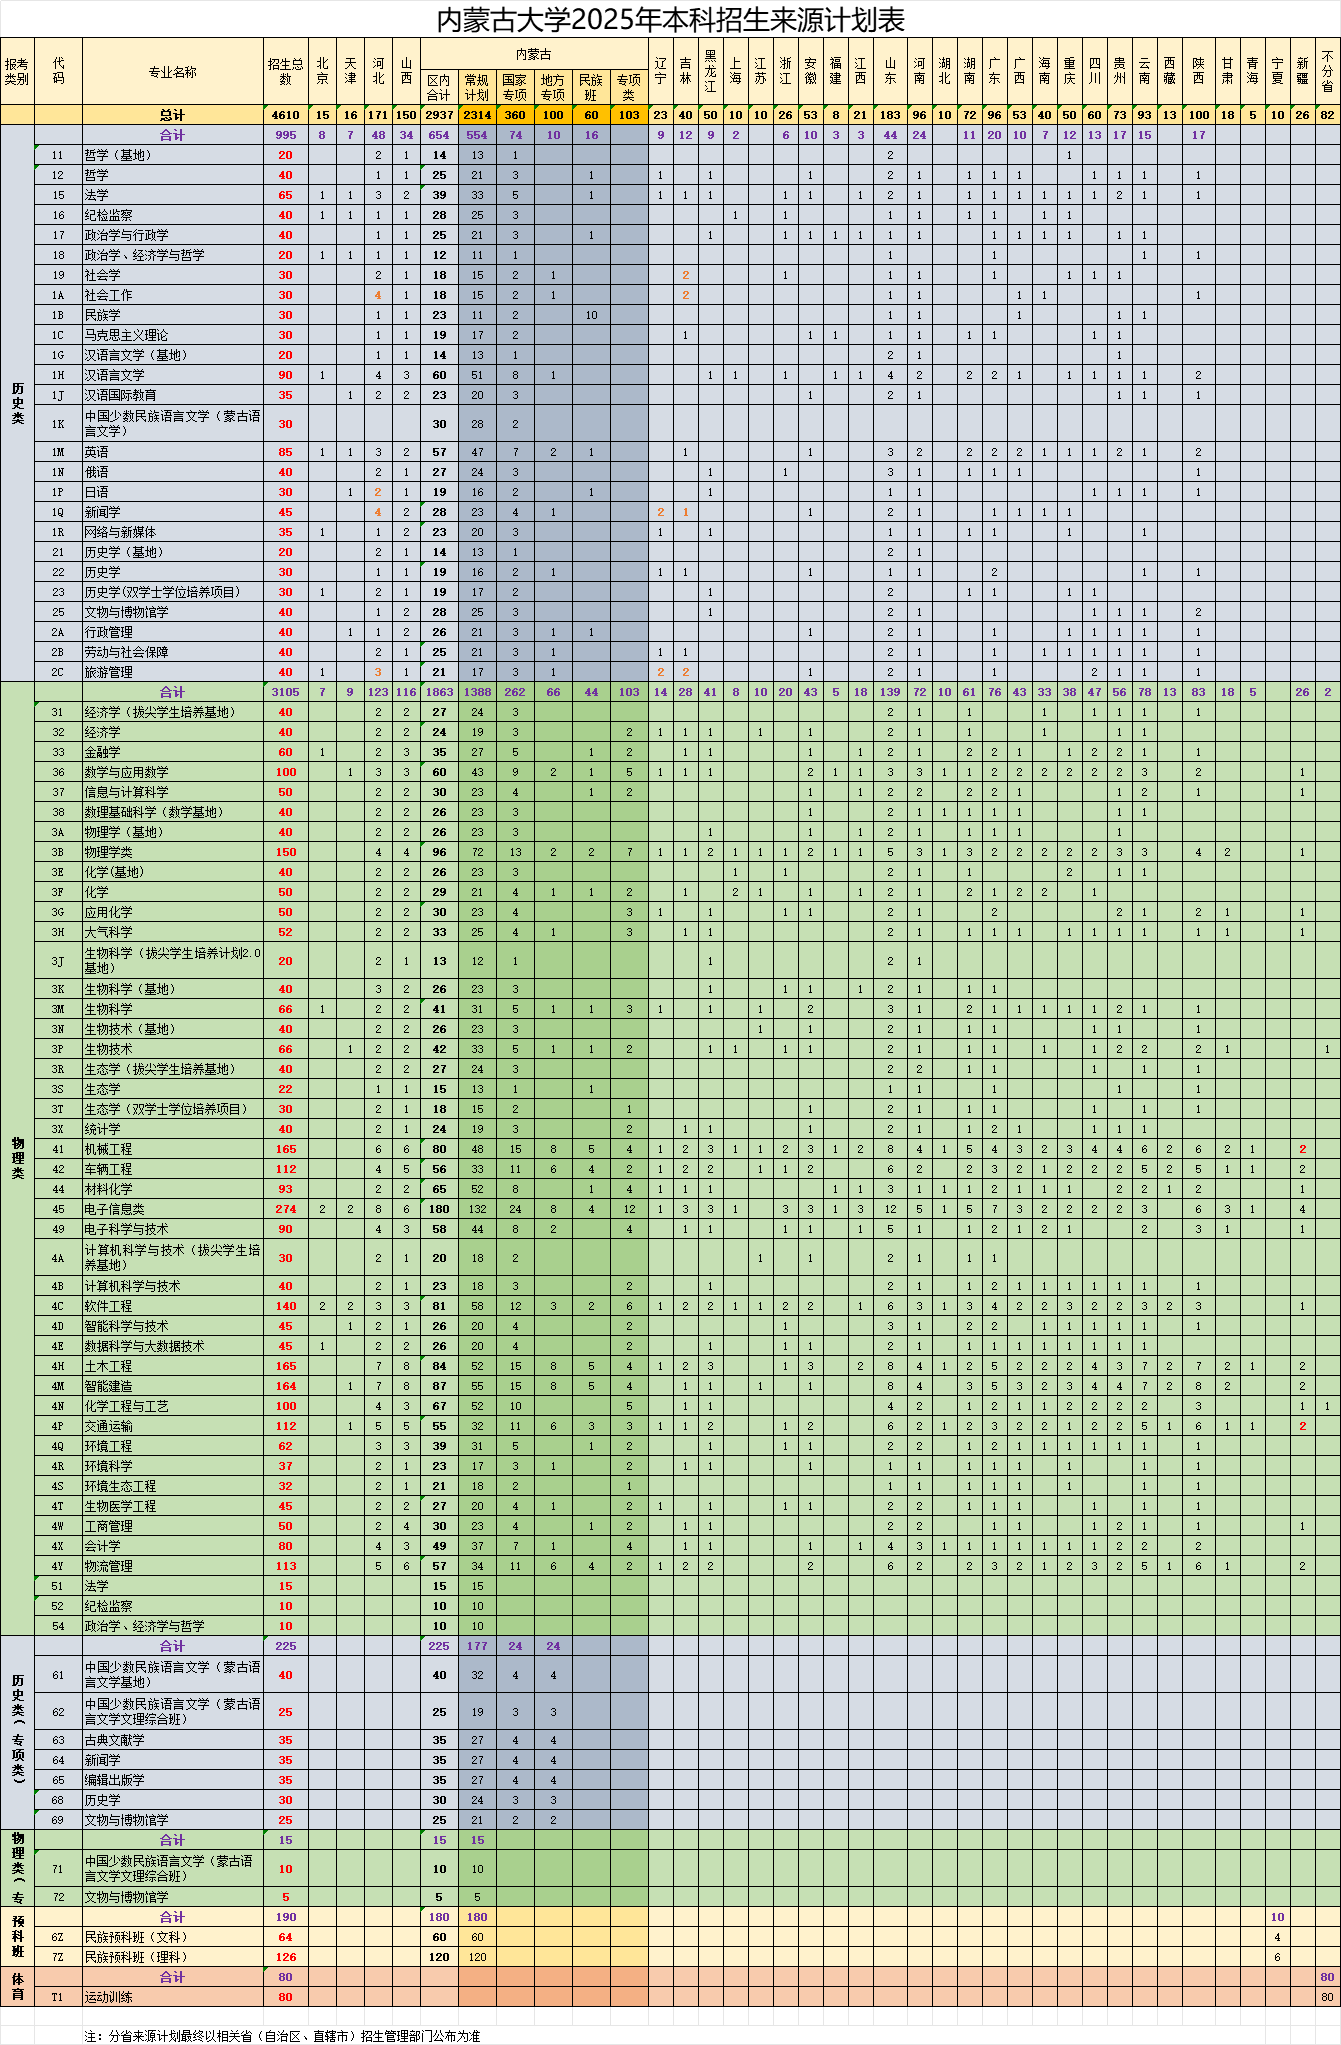1341x2045 pixels.
Task: Select the 总计 row label
Action: [x=173, y=115]
